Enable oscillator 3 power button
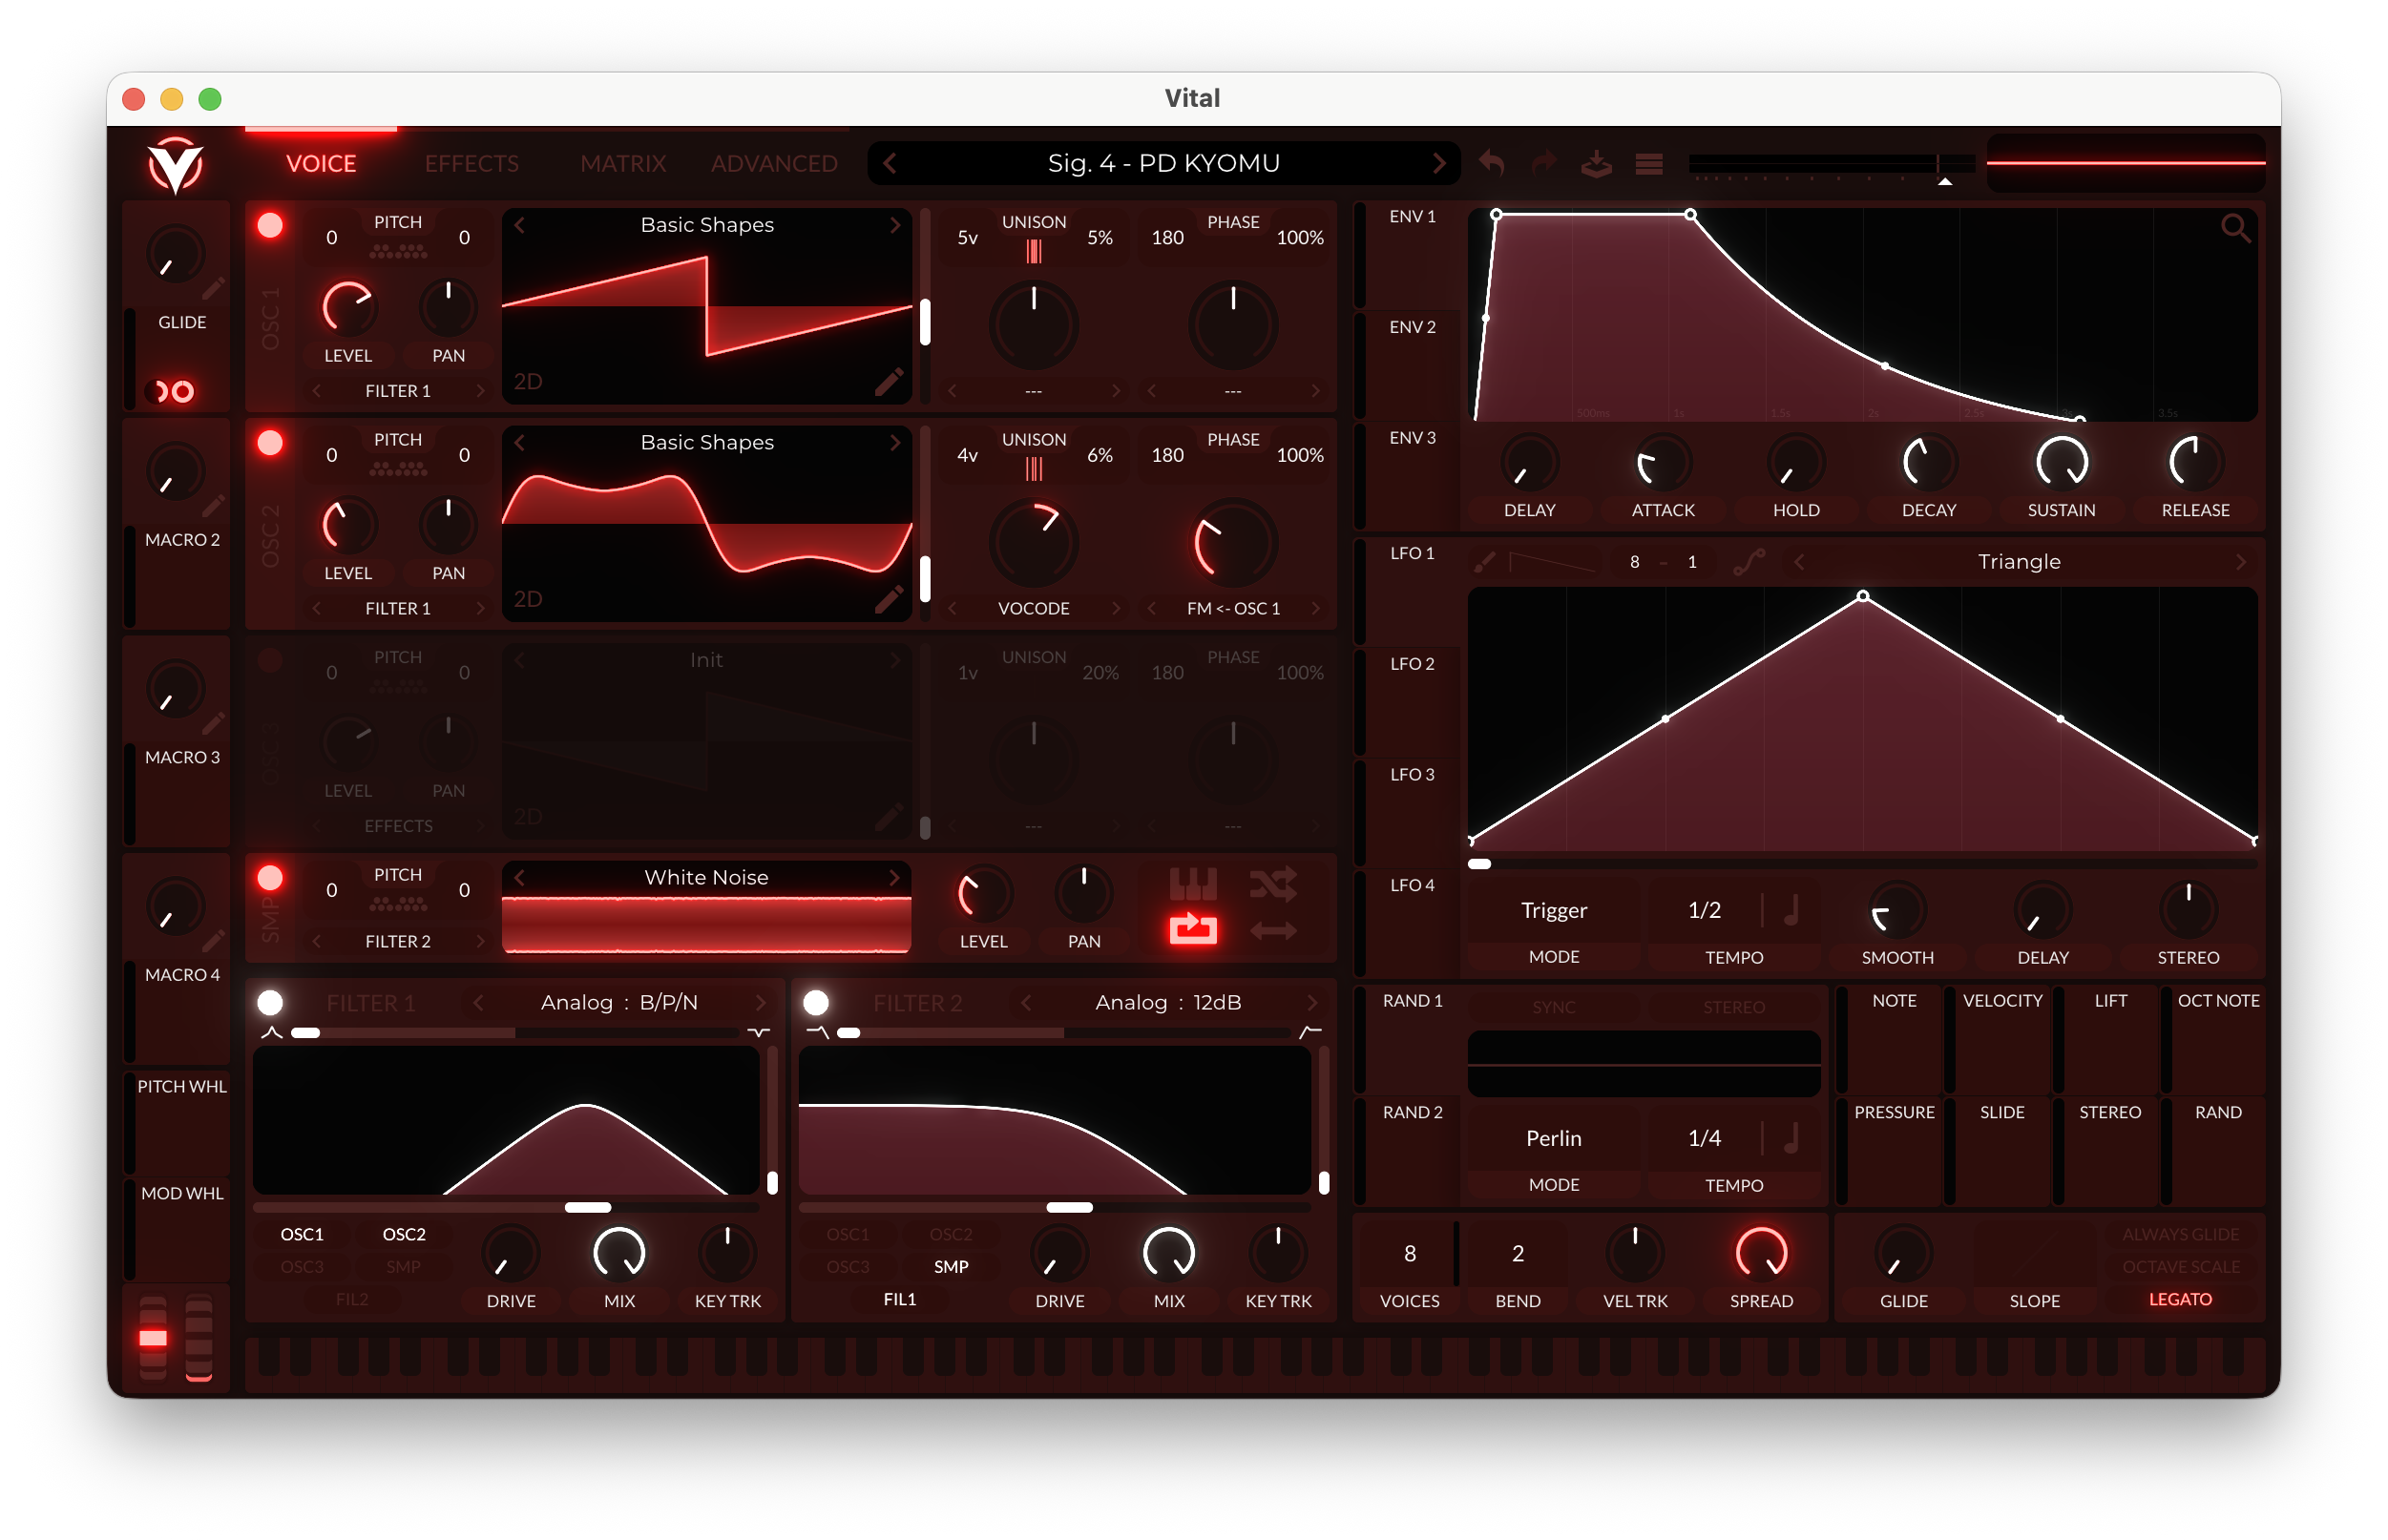Image resolution: width=2388 pixels, height=1540 pixels. point(270,660)
